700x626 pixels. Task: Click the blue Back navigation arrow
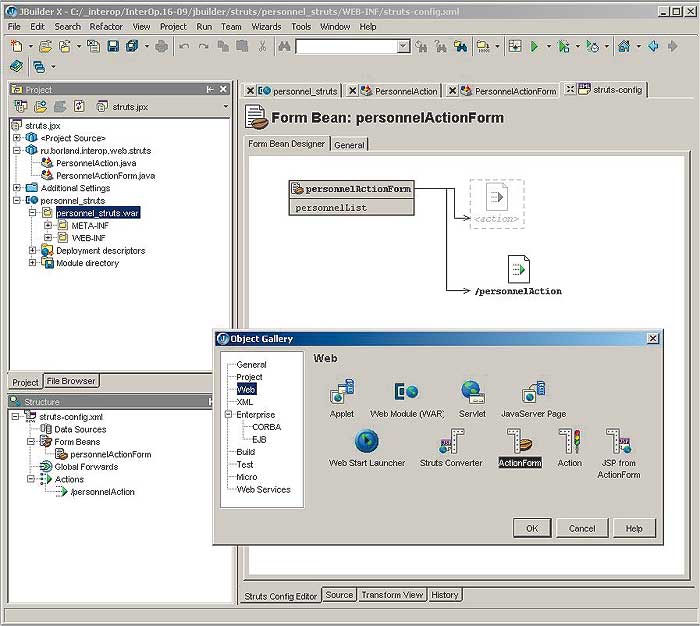pyautogui.click(x=653, y=46)
